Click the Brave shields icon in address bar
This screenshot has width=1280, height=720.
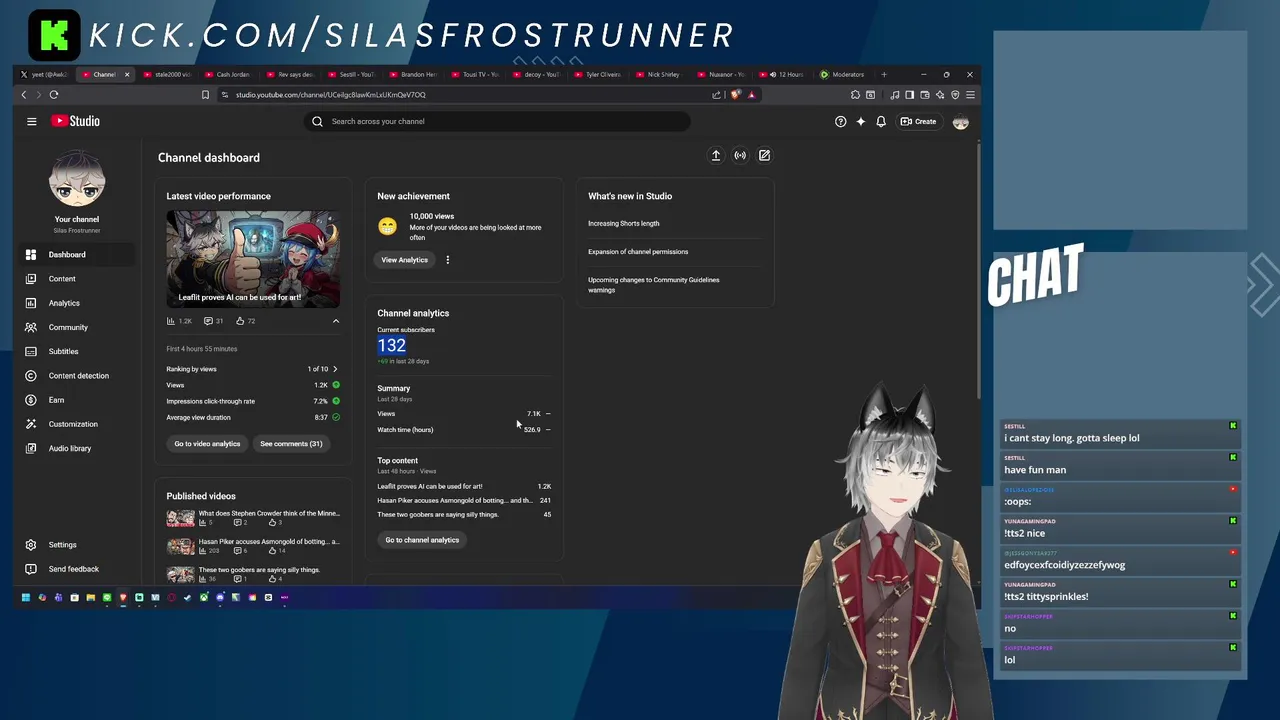(735, 95)
